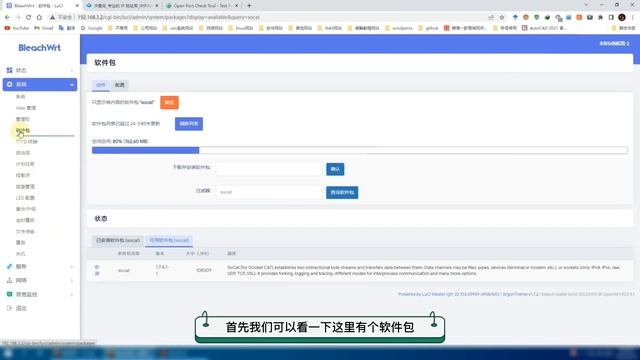Expand the services menu chevron
The height and width of the screenshot is (360, 640).
coord(72,267)
